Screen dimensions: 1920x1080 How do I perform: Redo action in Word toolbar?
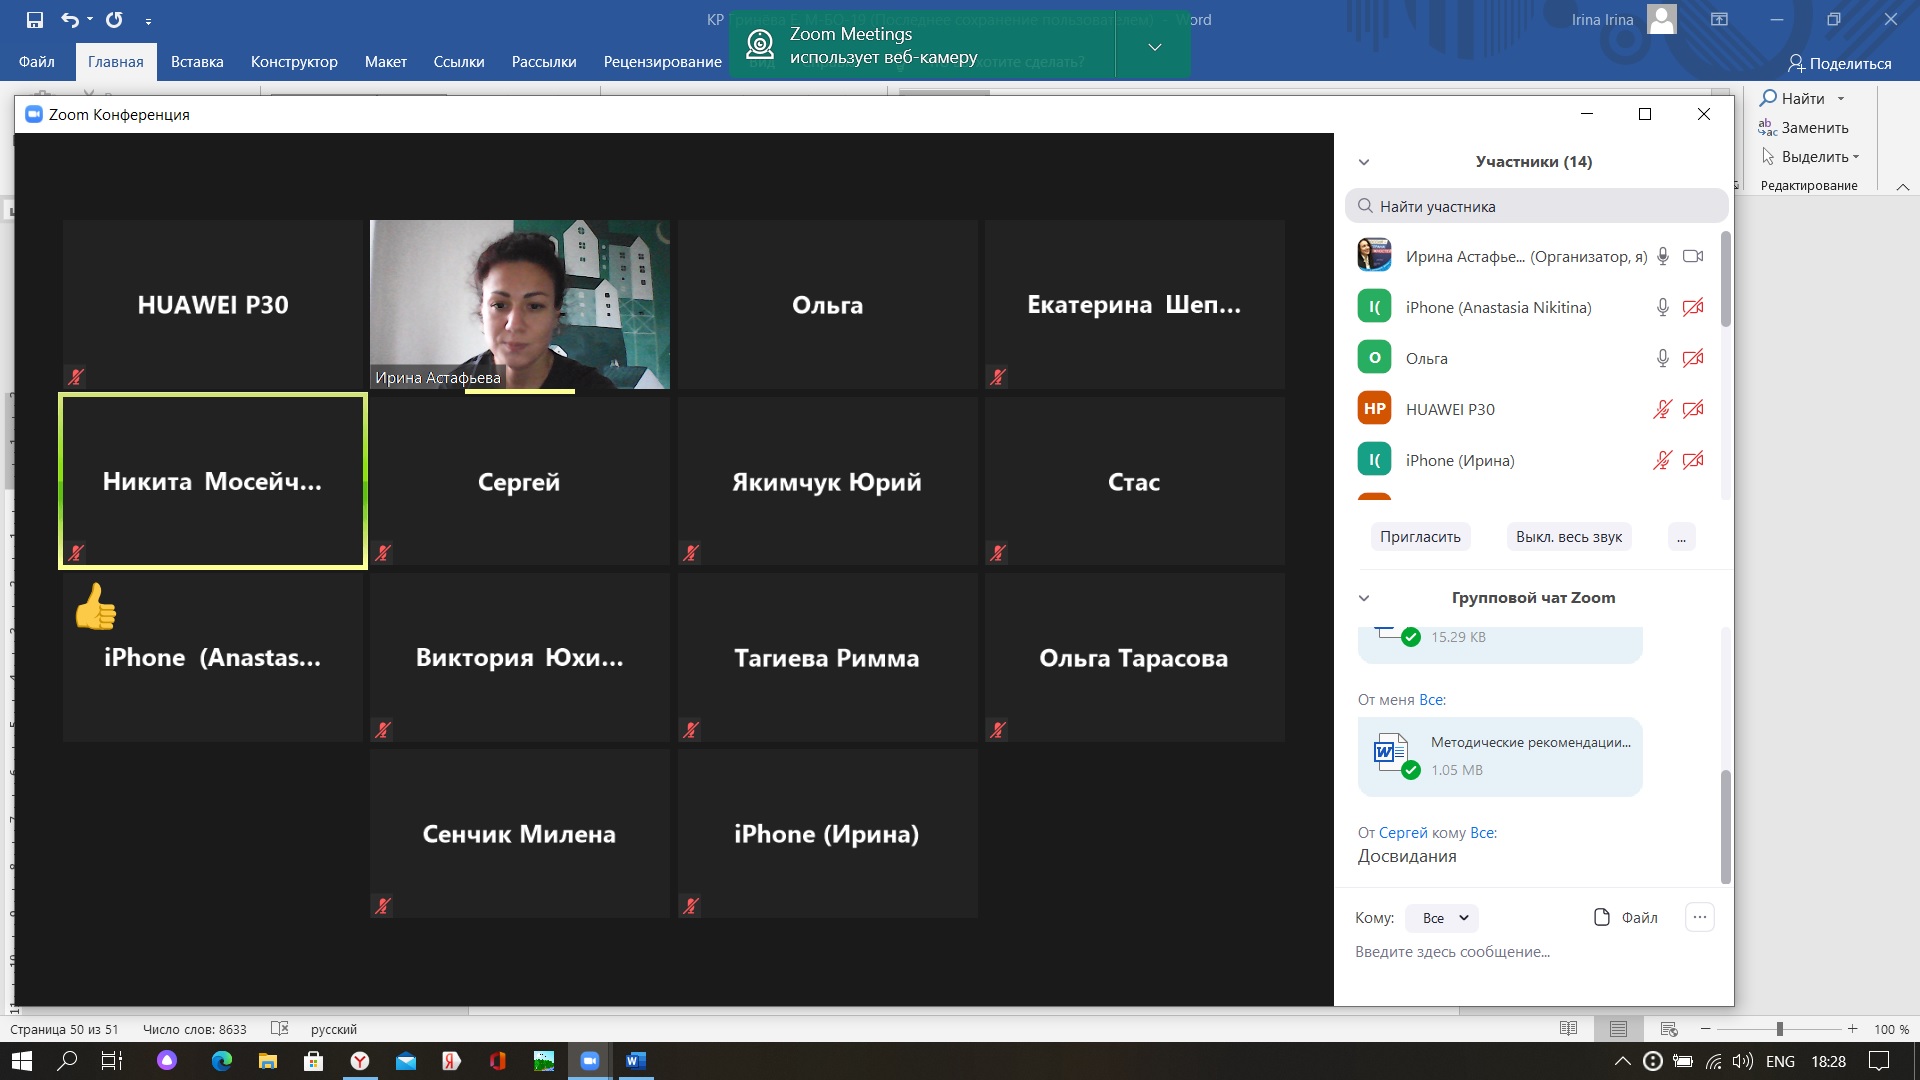[114, 19]
